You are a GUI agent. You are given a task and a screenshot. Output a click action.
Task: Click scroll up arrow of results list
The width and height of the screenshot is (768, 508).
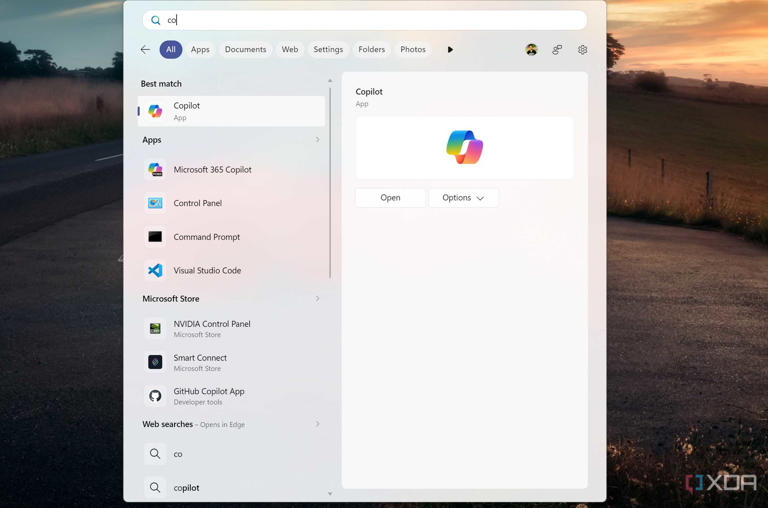coord(330,80)
